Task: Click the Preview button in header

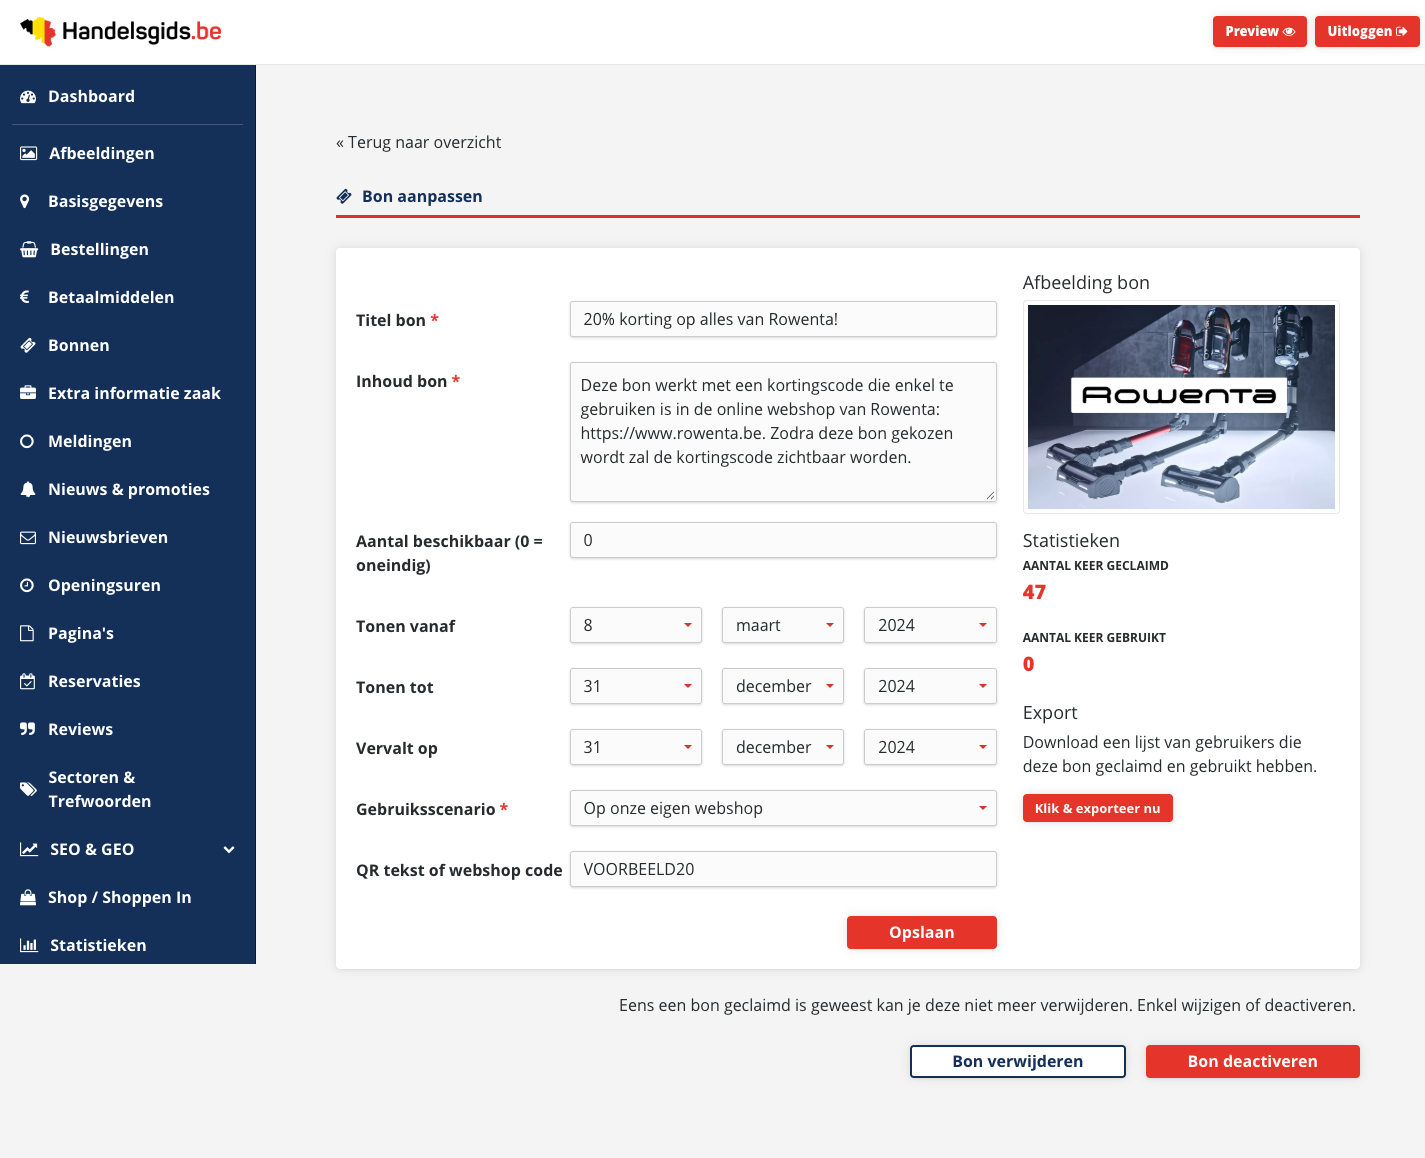Action: [1260, 31]
